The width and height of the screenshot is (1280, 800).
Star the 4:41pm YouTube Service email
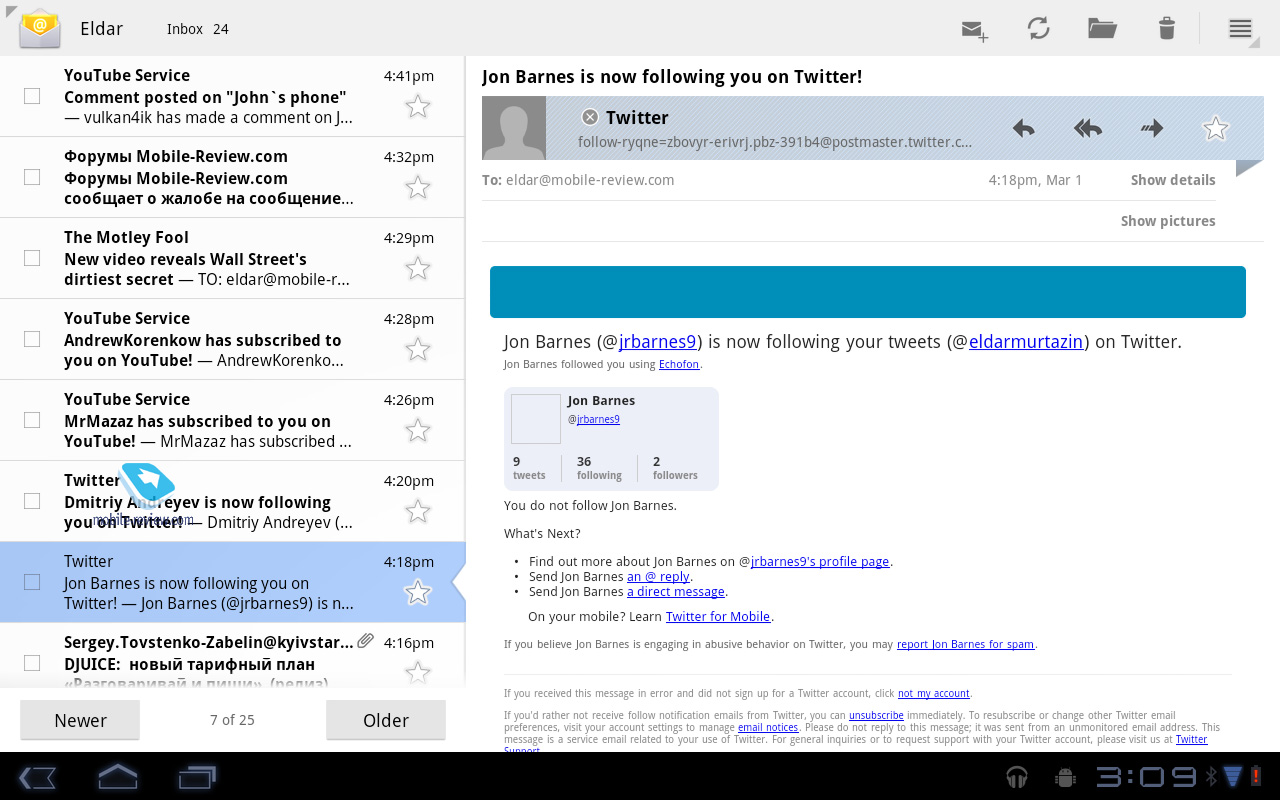(x=418, y=106)
